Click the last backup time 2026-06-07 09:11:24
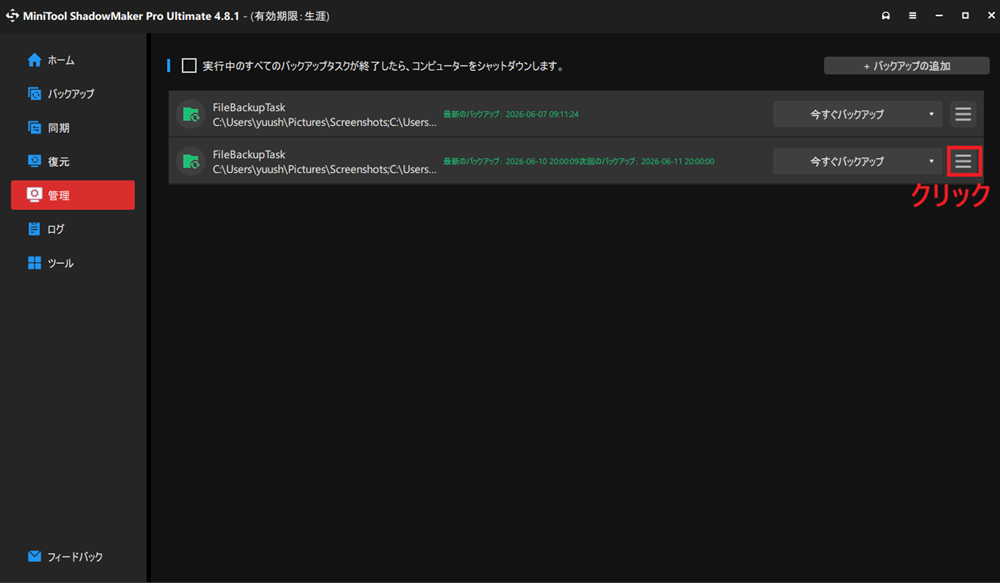The height and width of the screenshot is (583, 1000). [542, 114]
